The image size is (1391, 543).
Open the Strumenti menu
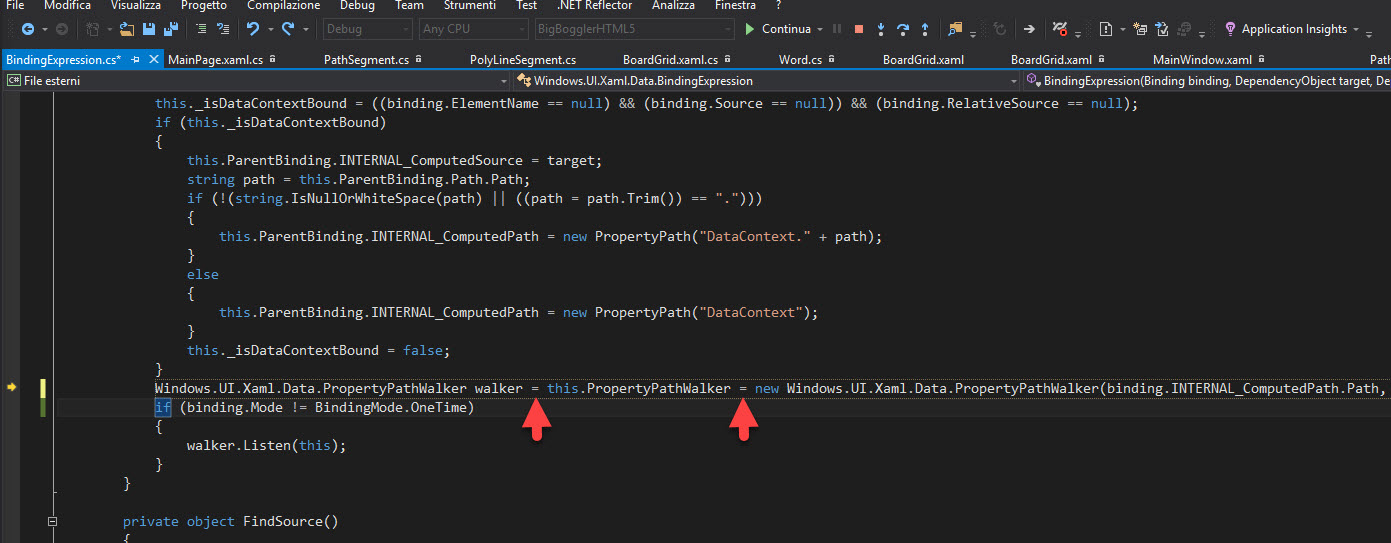(469, 6)
